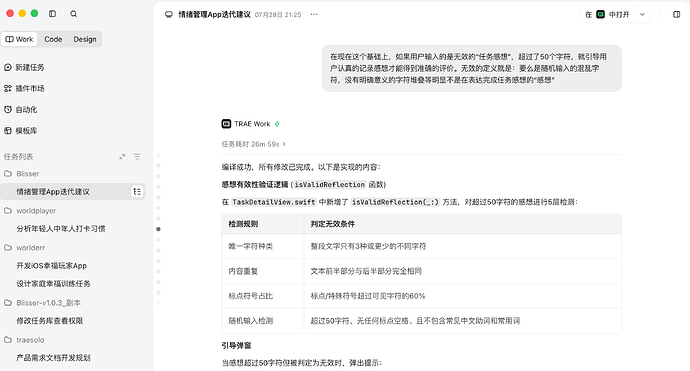Click the 07月28日 21:25 timestamp
690x371 pixels.
pos(278,15)
